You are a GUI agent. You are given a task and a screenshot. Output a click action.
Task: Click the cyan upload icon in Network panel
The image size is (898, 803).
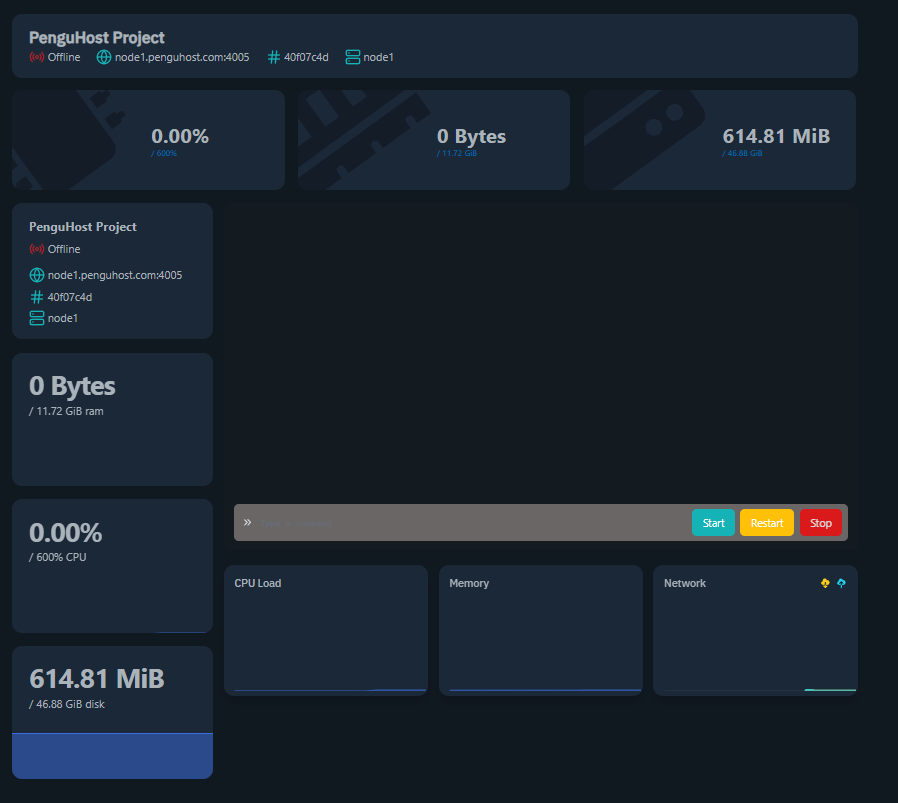(841, 583)
